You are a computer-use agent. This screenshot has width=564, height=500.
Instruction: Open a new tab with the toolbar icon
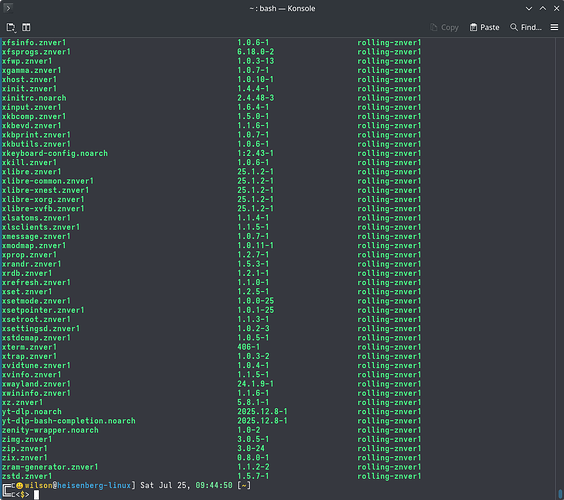(x=11, y=27)
